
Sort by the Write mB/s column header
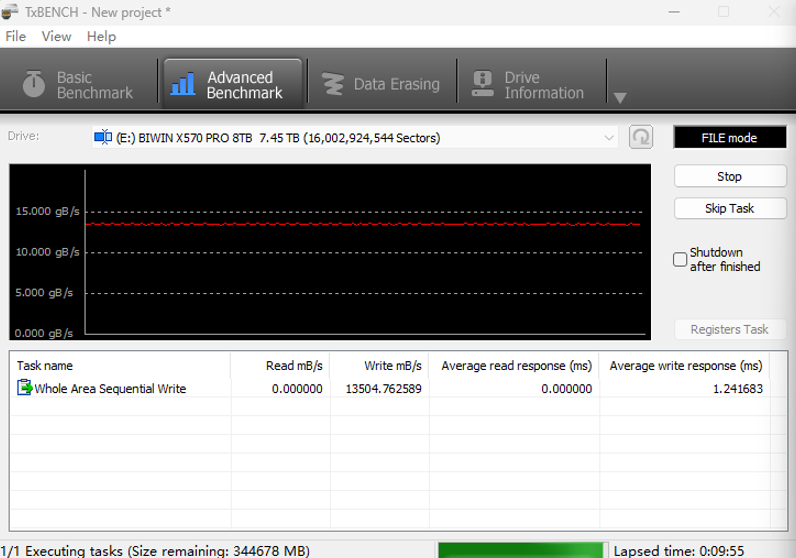pyautogui.click(x=379, y=366)
